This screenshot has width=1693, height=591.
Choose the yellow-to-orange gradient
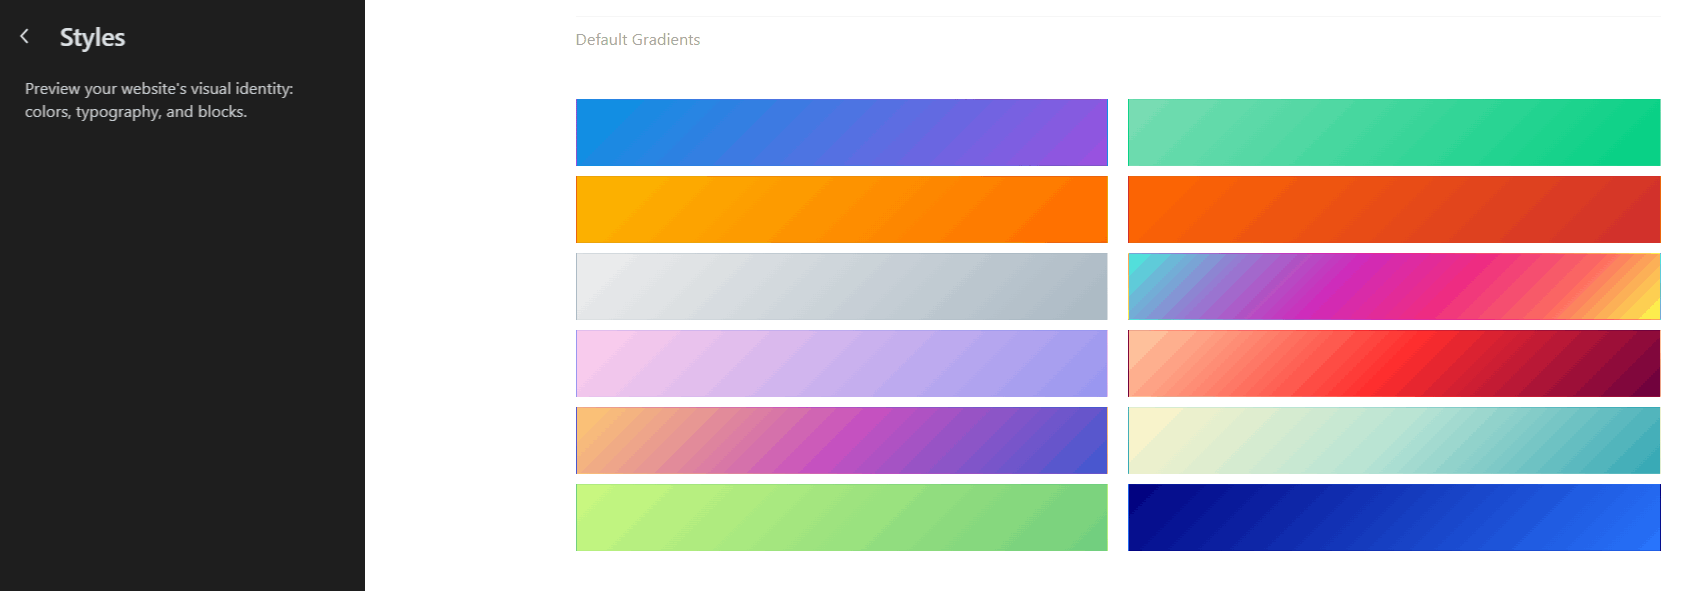click(841, 209)
